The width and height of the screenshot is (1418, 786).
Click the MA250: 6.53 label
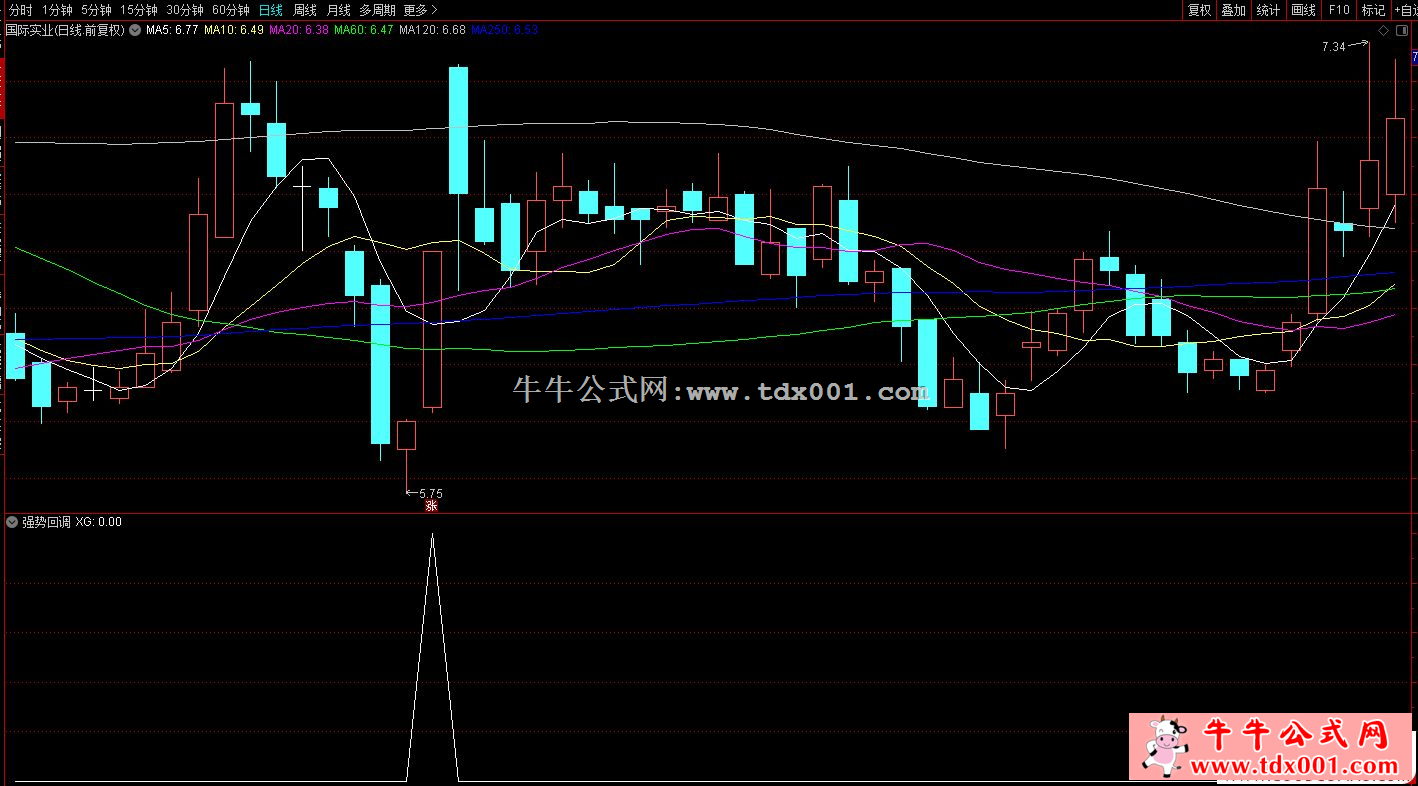(x=504, y=30)
